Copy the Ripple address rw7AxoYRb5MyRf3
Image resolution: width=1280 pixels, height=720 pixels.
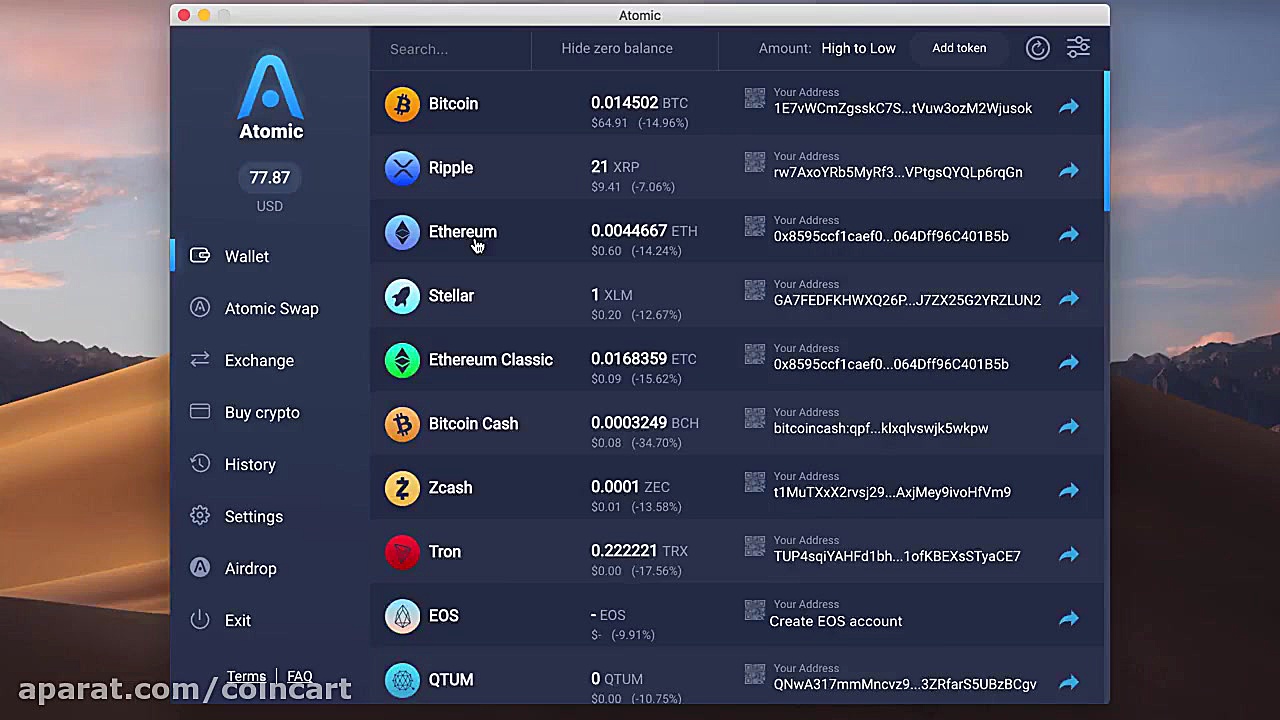pos(898,172)
